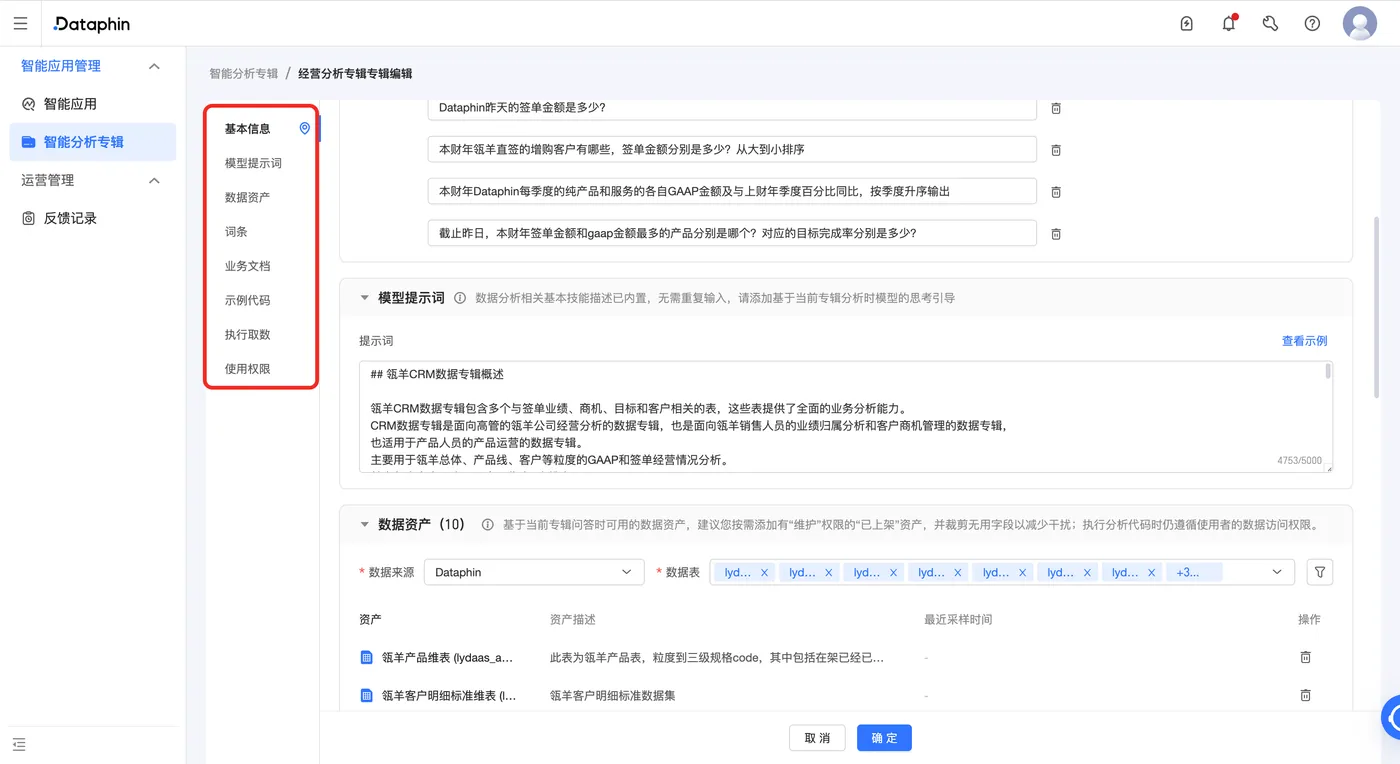Click the 最近采样时间 column header
Viewport: 1400px width, 764px height.
[x=958, y=620]
